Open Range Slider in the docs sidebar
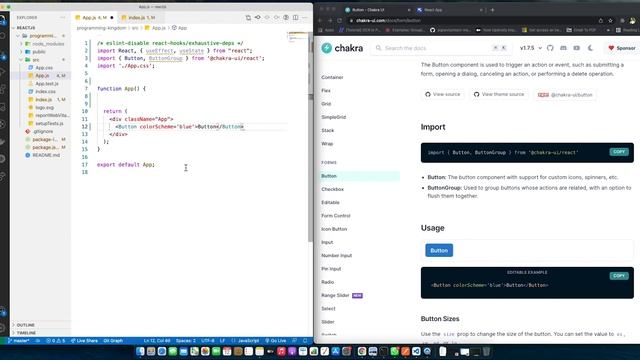This screenshot has height=360, width=640. point(335,296)
